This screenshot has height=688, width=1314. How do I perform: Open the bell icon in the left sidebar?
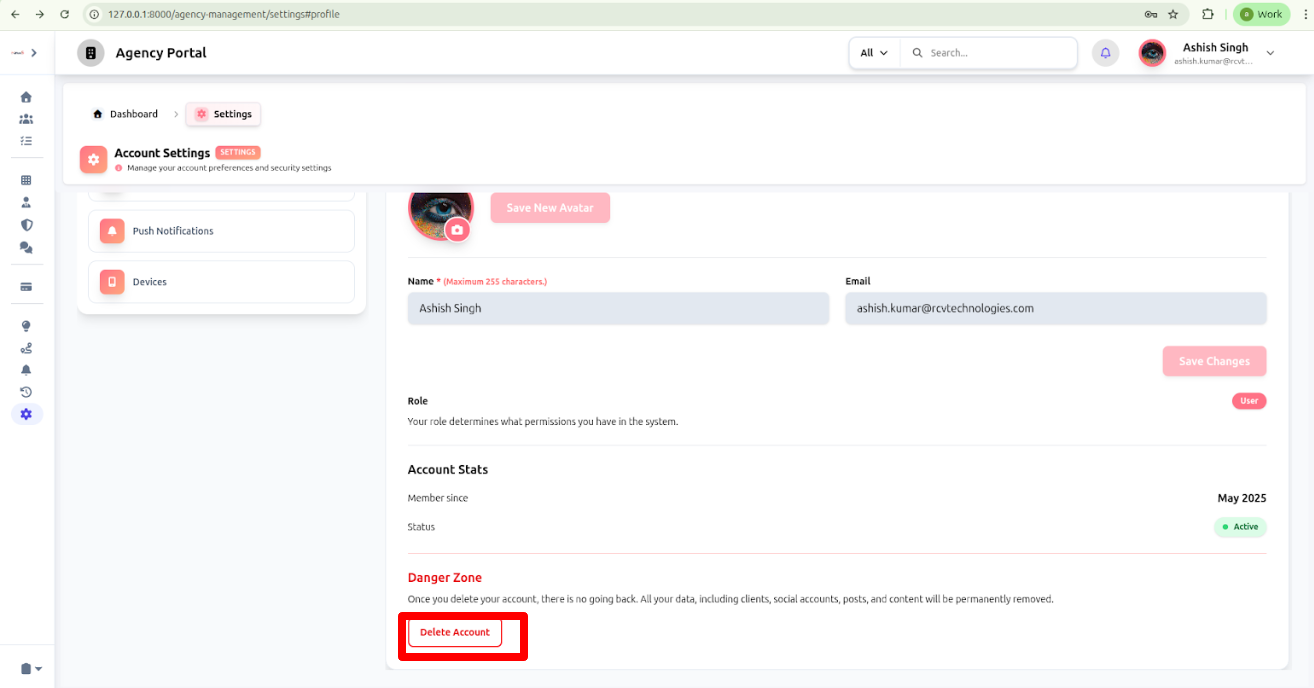26,370
